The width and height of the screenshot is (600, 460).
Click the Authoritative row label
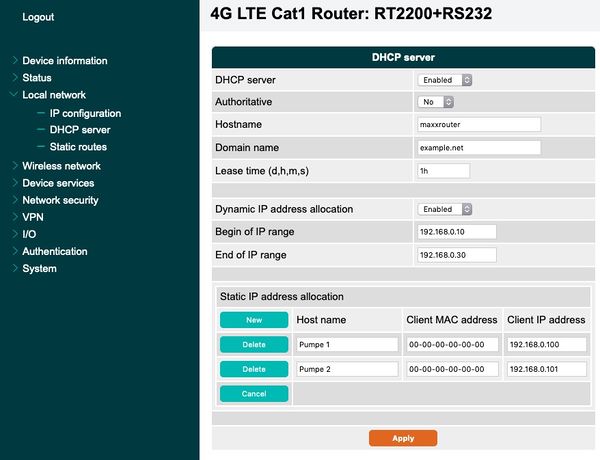243,102
